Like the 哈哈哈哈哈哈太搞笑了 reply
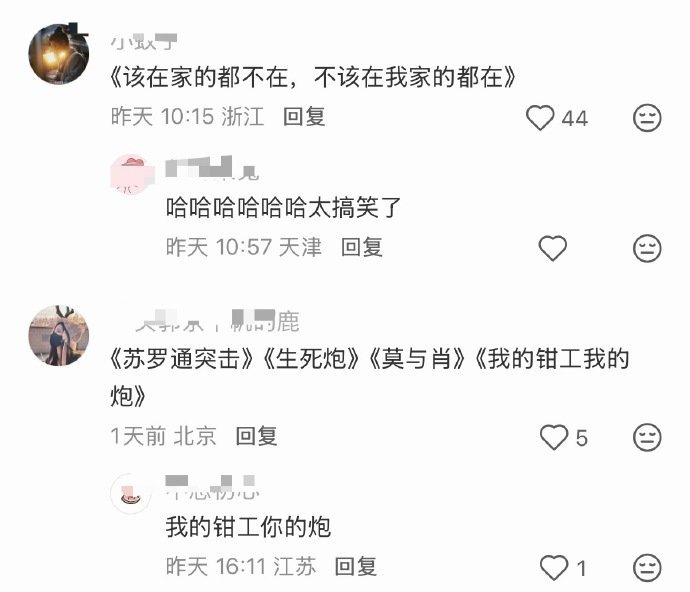The image size is (690, 592). (x=553, y=248)
